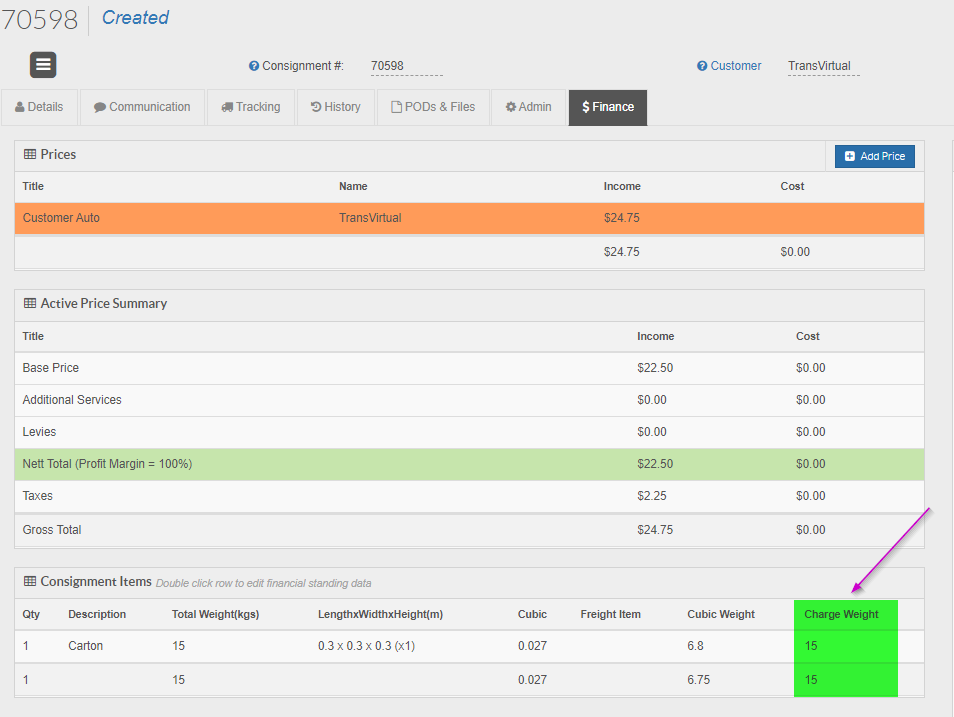Screen dimensions: 954x717
Task: Click the Add Price button
Action: pyautogui.click(x=875, y=156)
